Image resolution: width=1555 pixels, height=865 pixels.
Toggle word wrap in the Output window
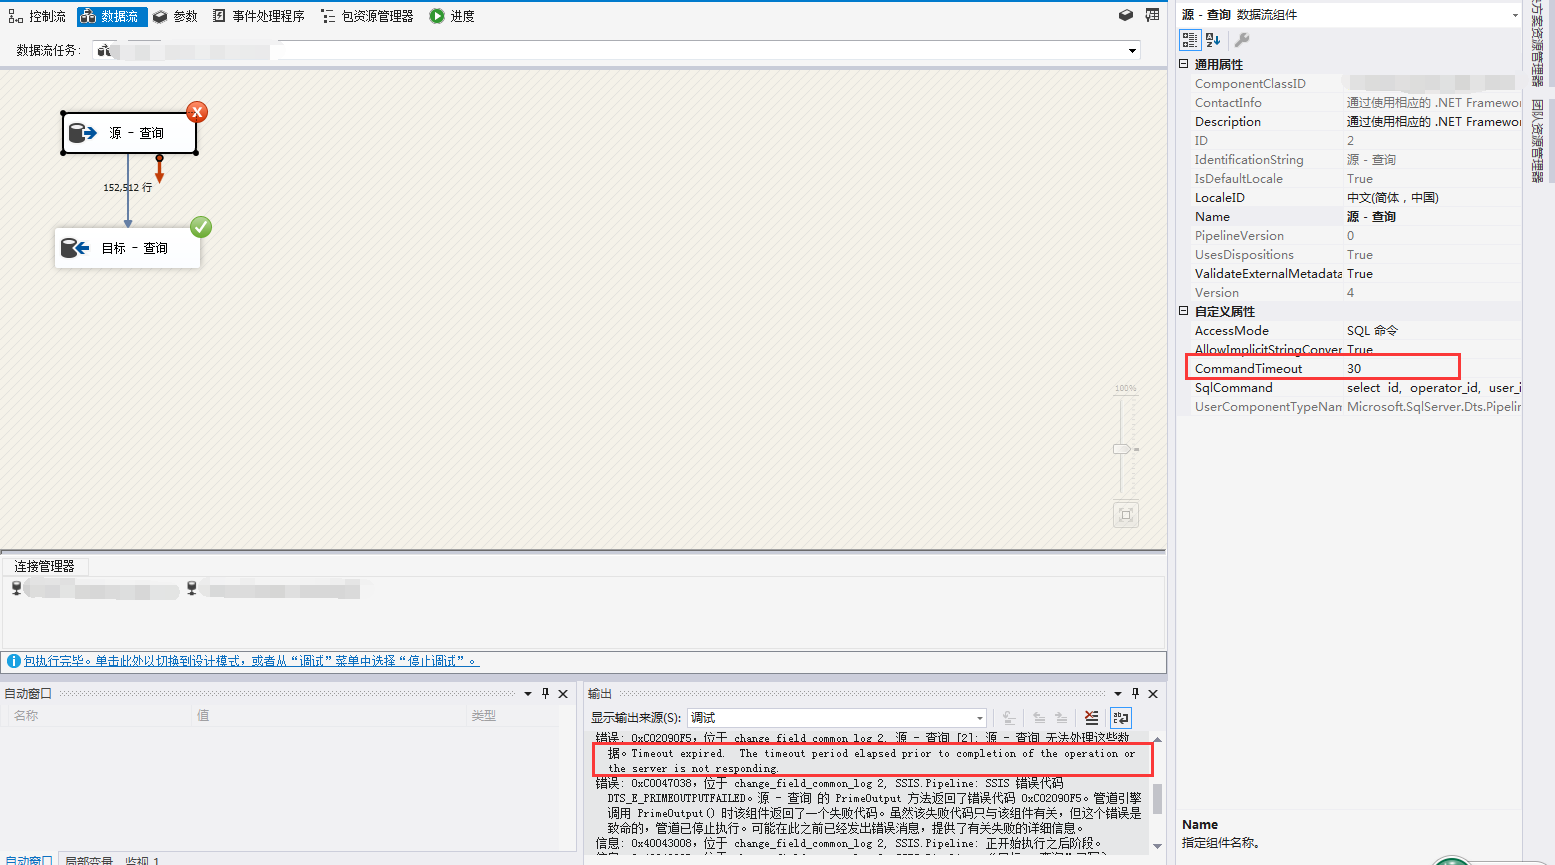(x=1120, y=717)
